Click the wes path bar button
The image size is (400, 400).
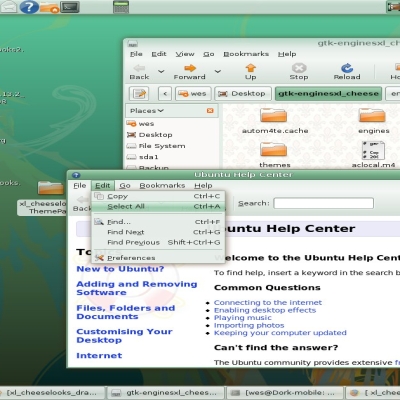(193, 94)
